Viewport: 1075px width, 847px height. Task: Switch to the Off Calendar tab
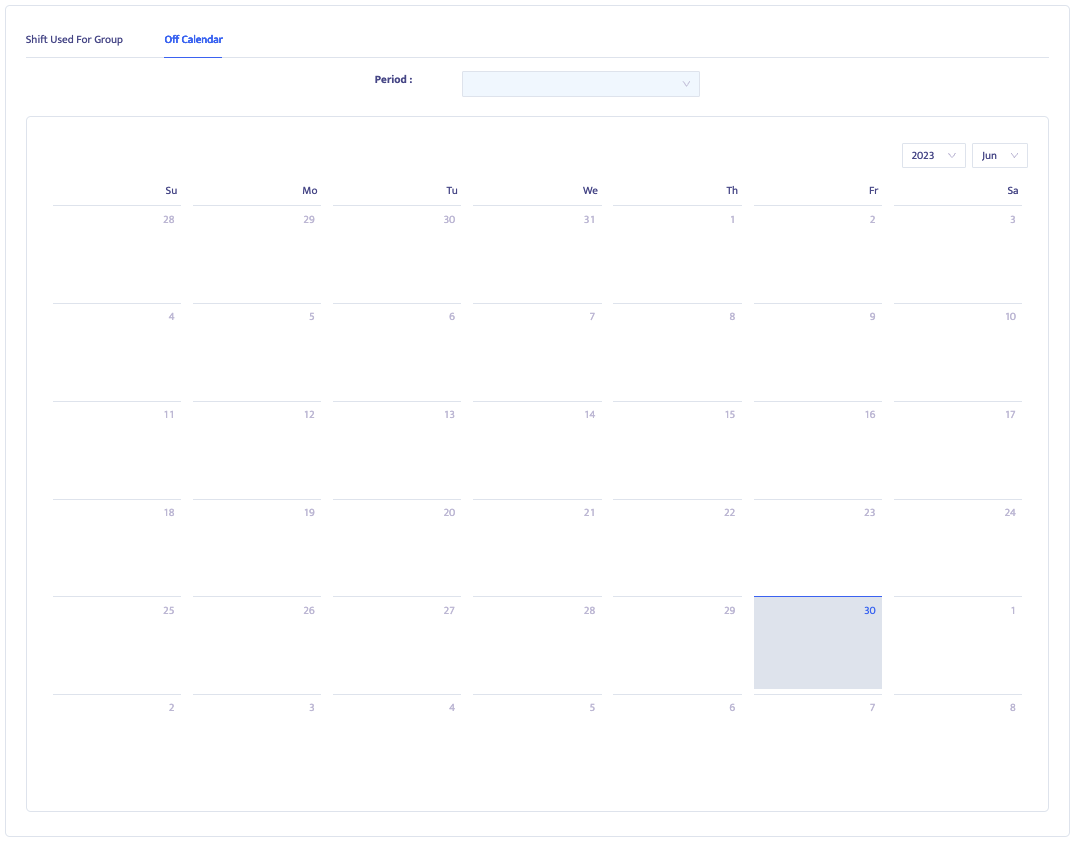(x=193, y=39)
